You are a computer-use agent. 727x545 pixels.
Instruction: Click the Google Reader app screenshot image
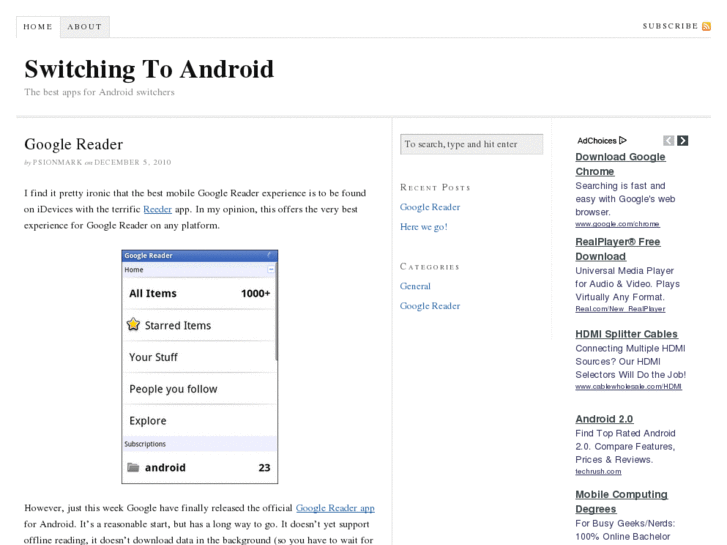coord(200,367)
